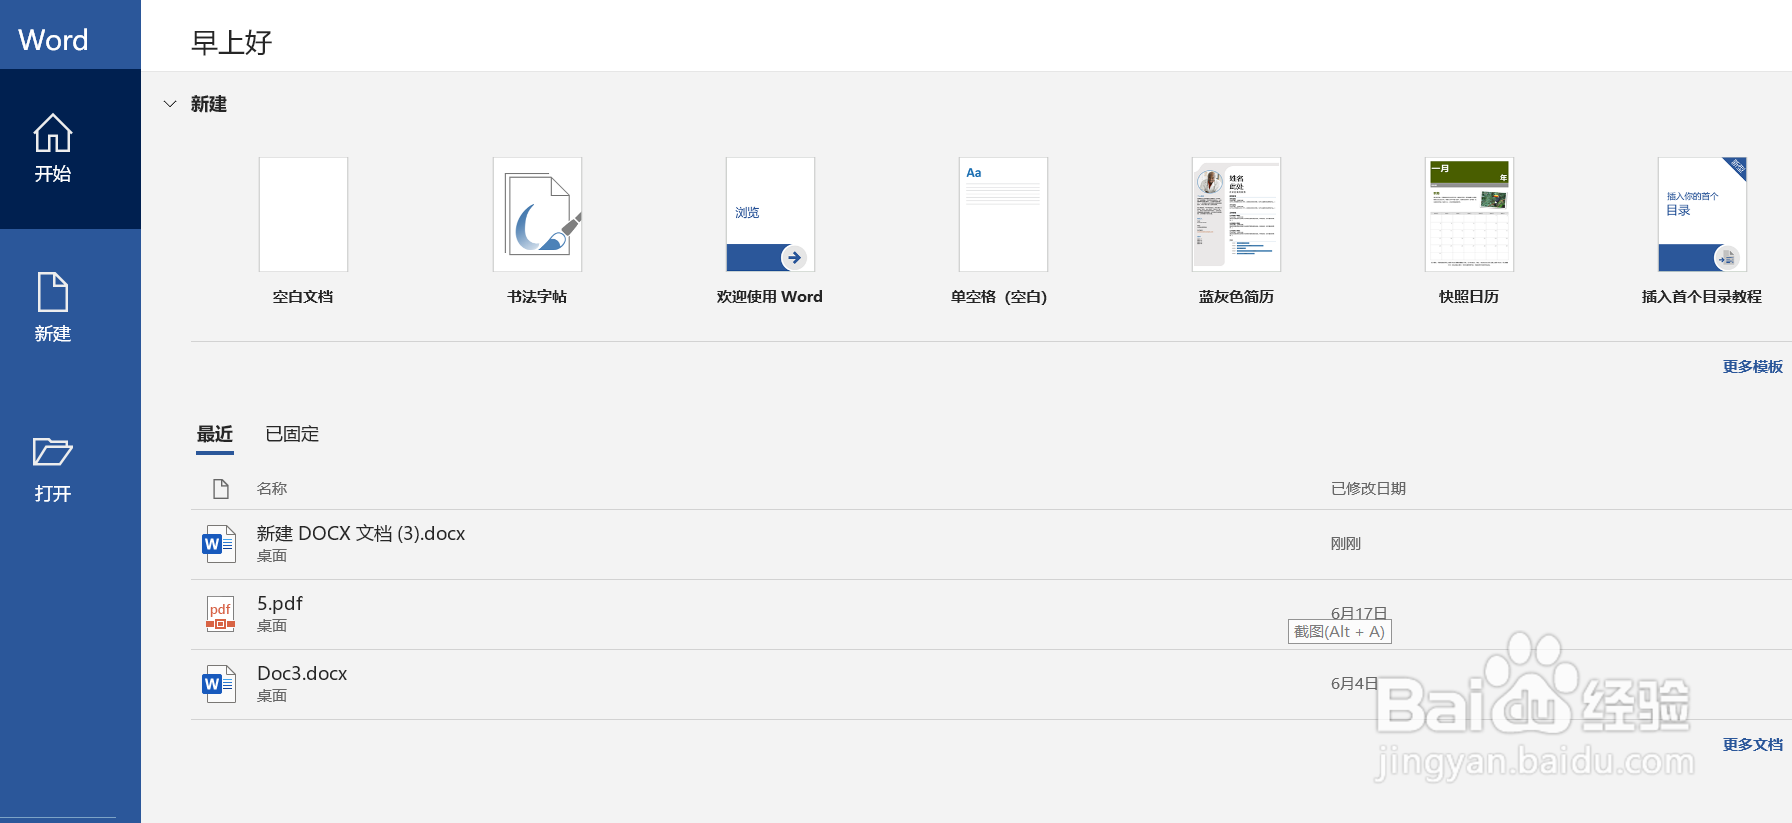Collapse the 新建 section chevron
The width and height of the screenshot is (1792, 823).
pyautogui.click(x=170, y=104)
